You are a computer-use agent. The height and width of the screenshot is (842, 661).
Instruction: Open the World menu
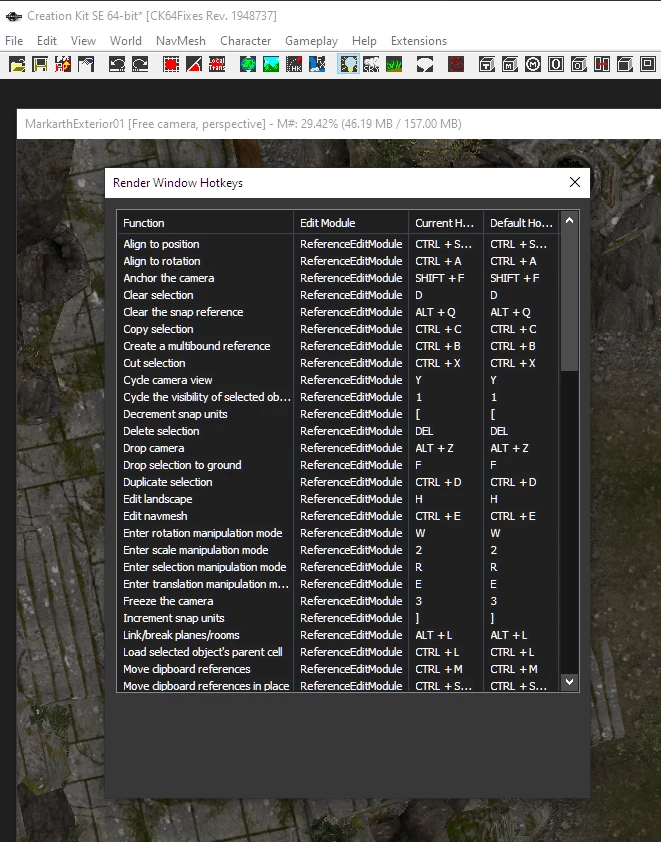point(126,41)
